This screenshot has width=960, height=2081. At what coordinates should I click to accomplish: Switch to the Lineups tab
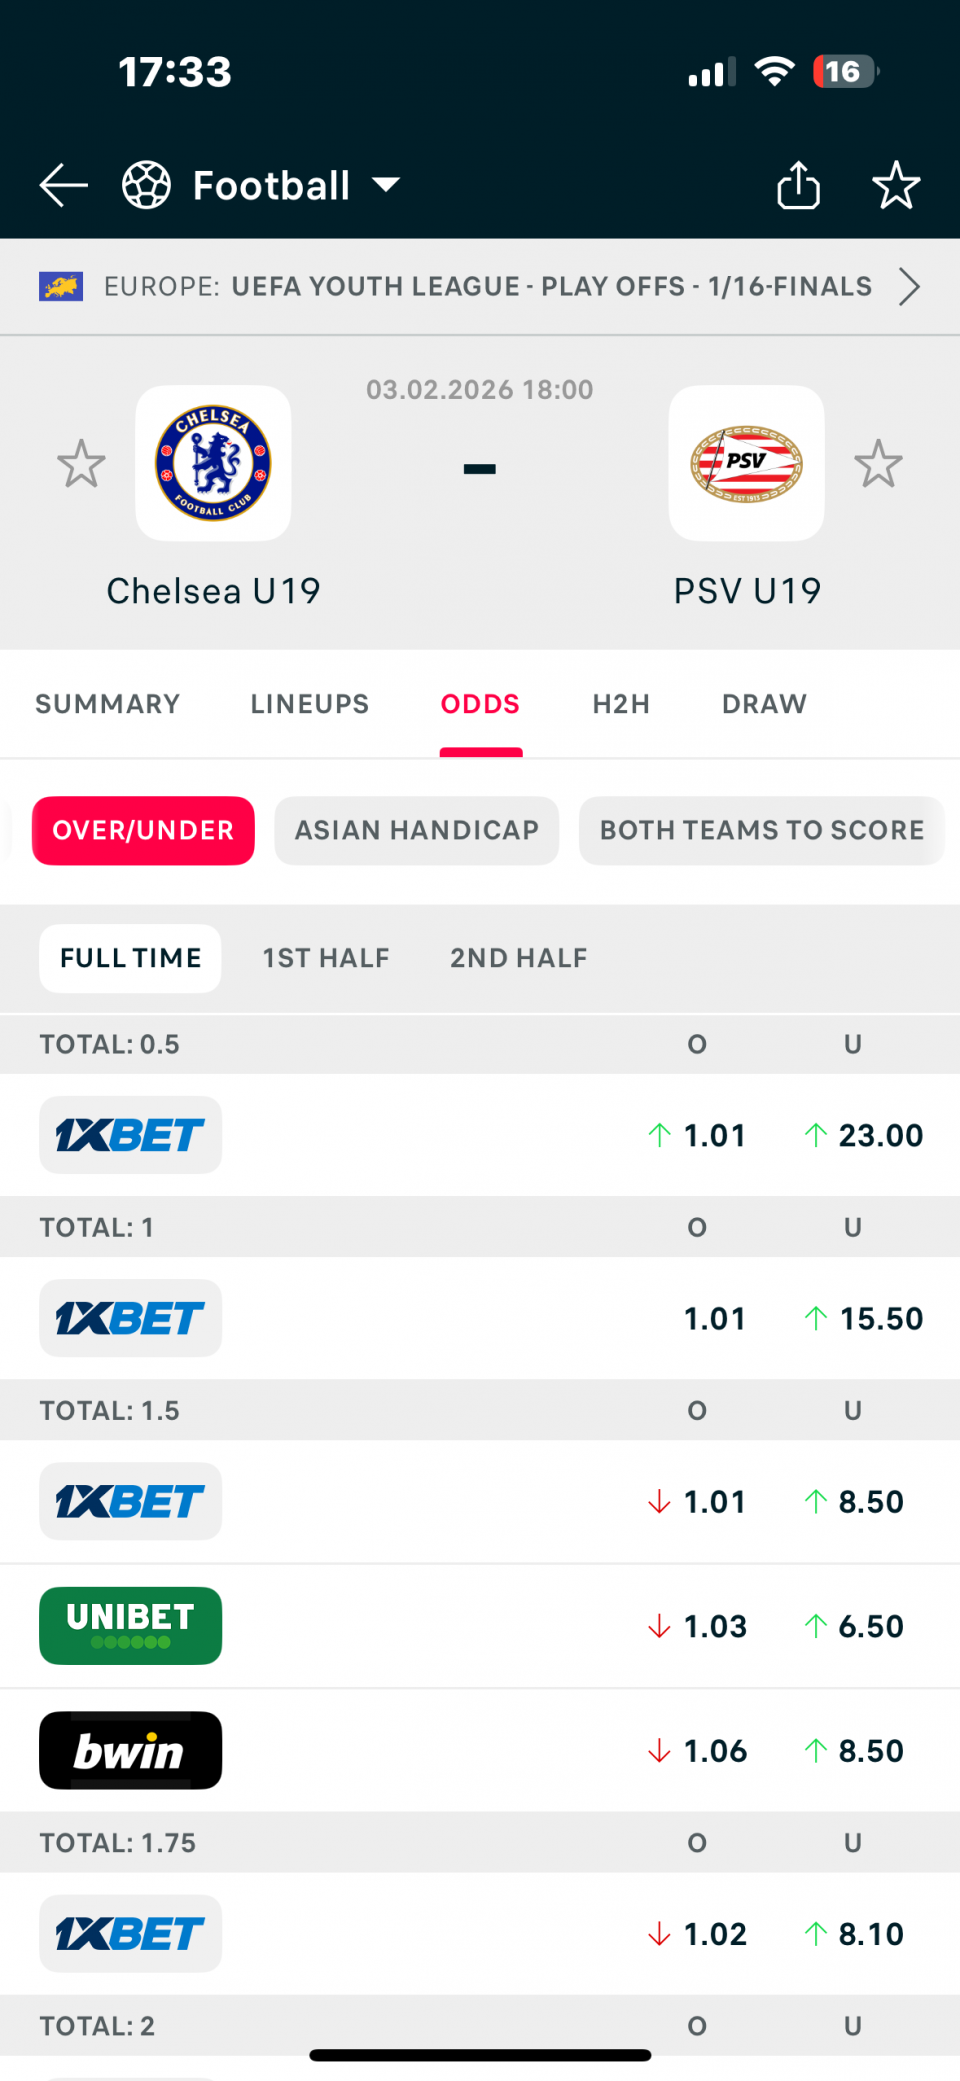click(309, 704)
